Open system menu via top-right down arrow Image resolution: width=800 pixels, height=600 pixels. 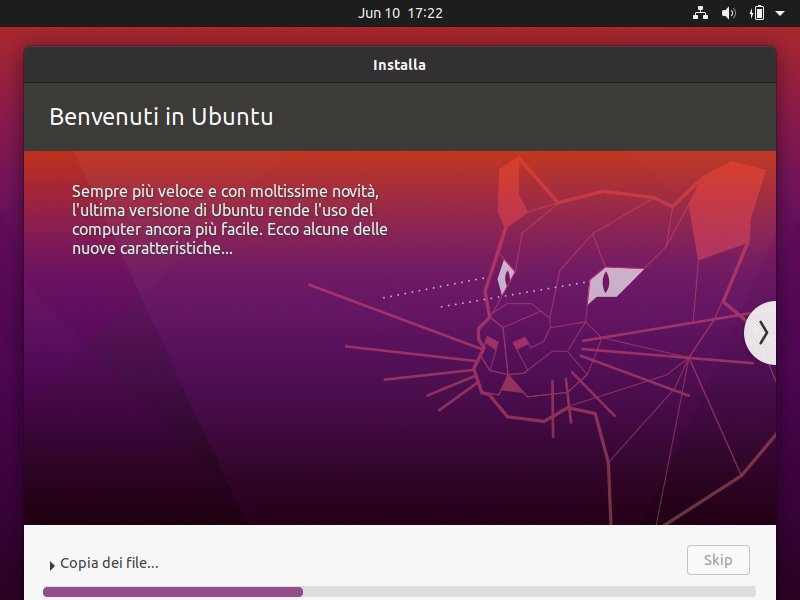click(780, 13)
